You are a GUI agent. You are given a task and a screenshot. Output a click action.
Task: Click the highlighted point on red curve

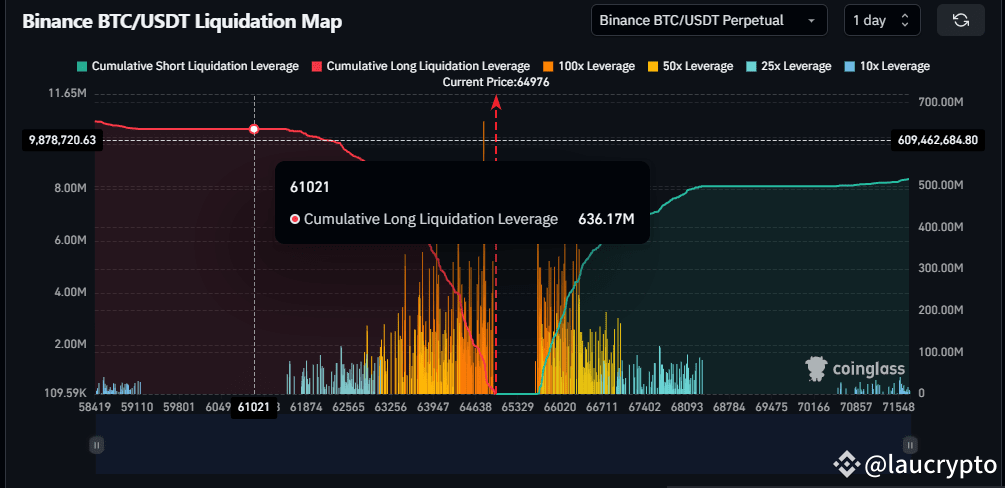point(254,129)
